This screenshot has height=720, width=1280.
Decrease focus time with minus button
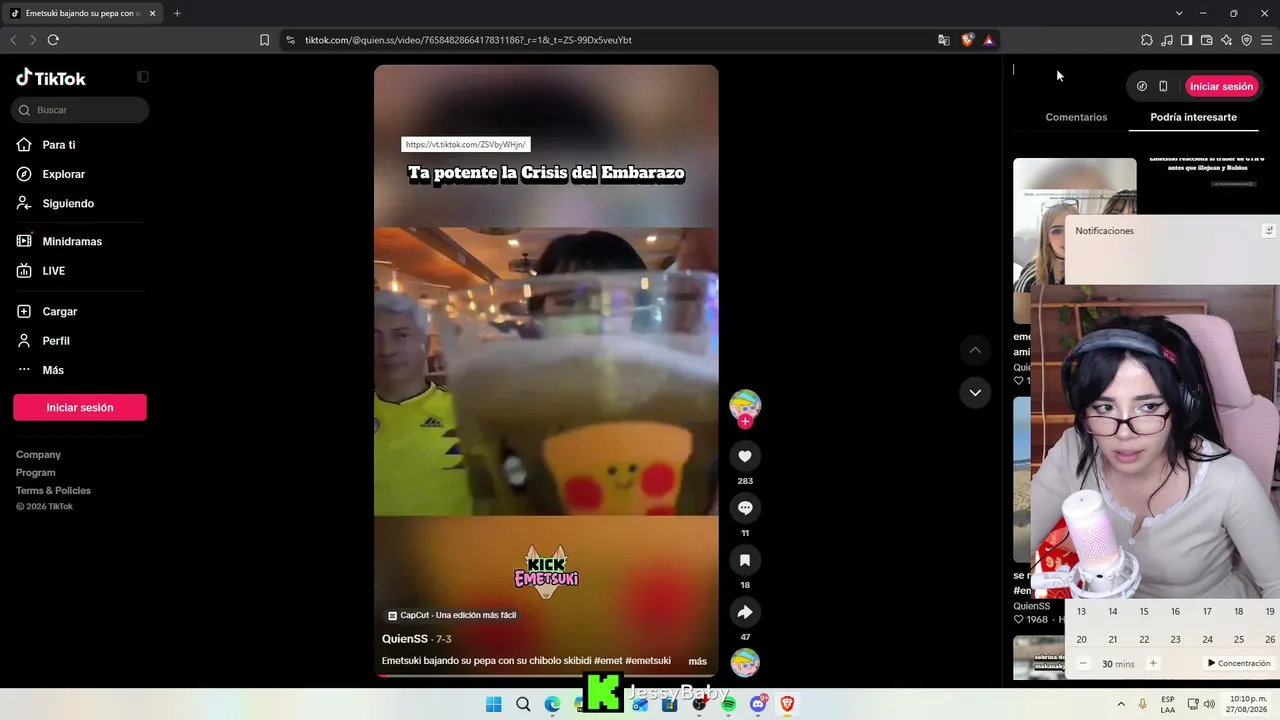click(x=1083, y=663)
